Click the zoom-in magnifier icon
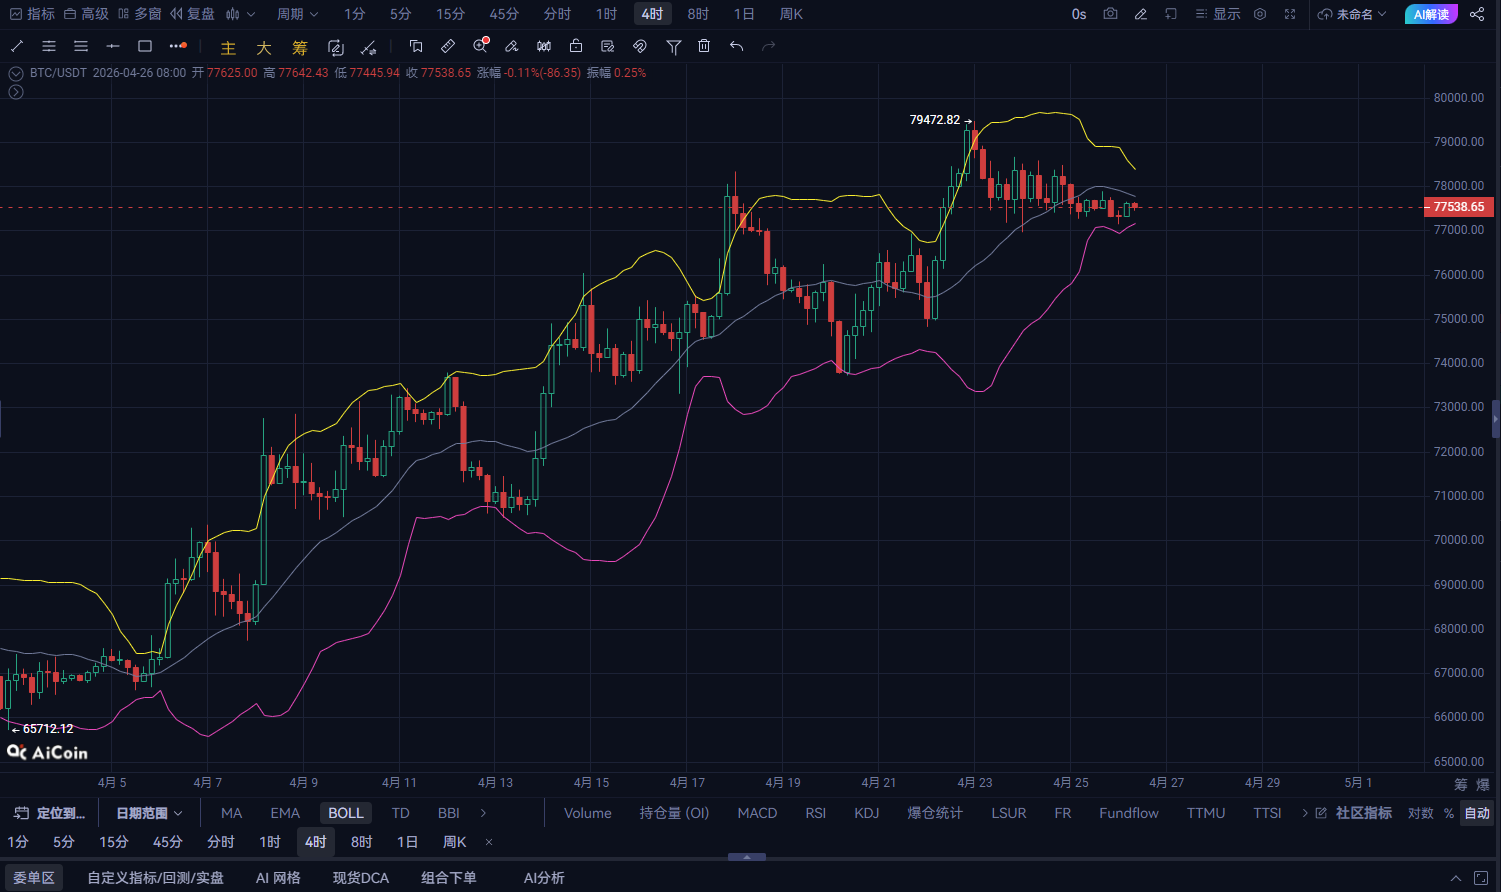This screenshot has width=1501, height=892. tap(481, 45)
